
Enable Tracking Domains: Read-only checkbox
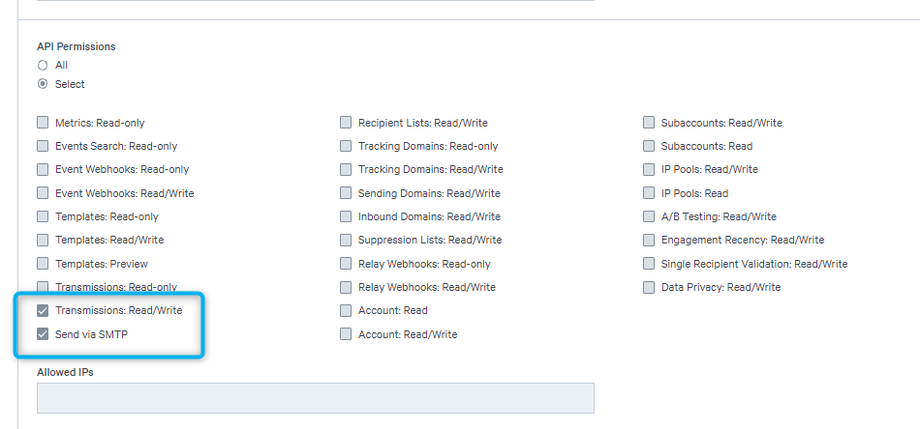(346, 146)
